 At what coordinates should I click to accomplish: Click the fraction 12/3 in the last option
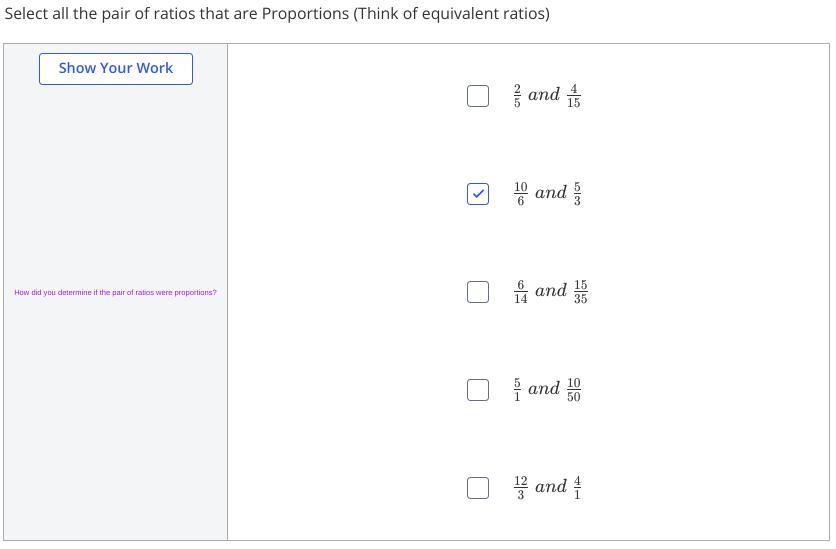520,487
